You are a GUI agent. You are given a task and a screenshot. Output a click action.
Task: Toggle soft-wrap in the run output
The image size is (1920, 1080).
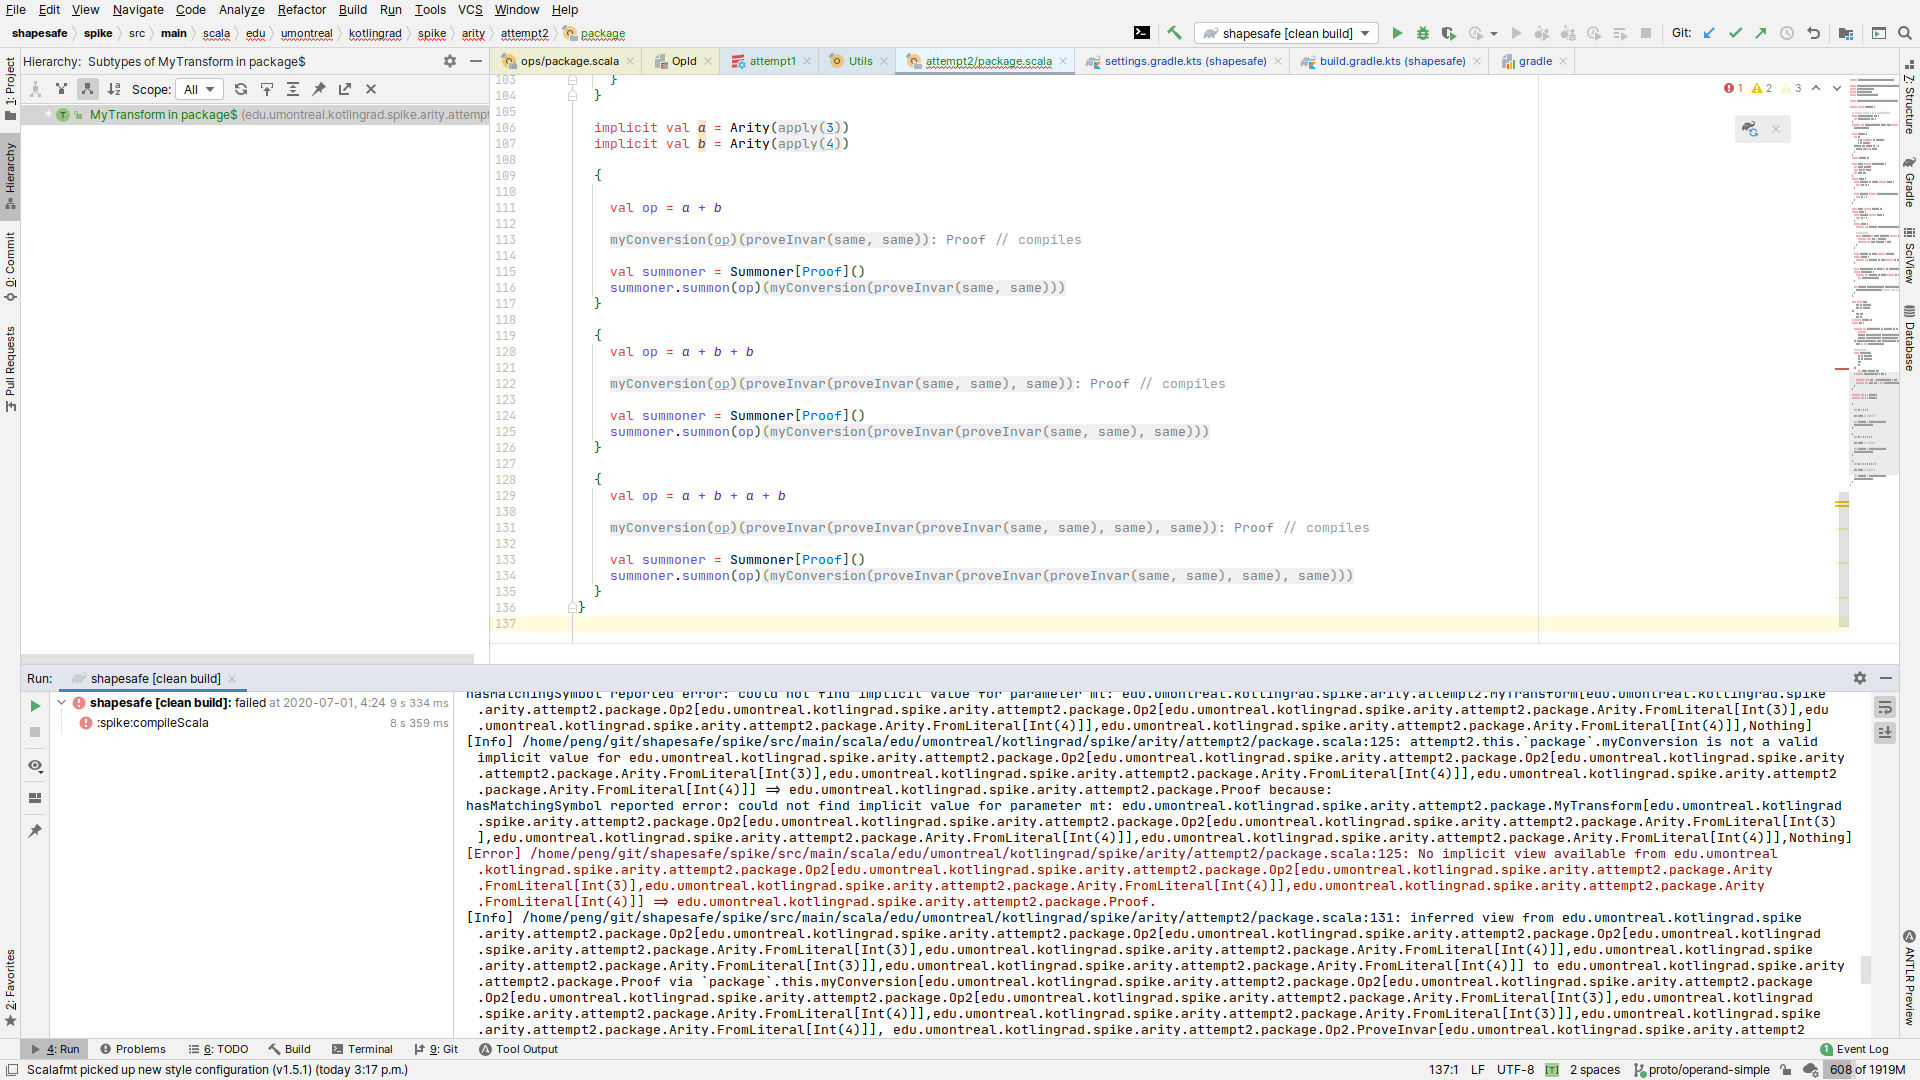pyautogui.click(x=1886, y=706)
